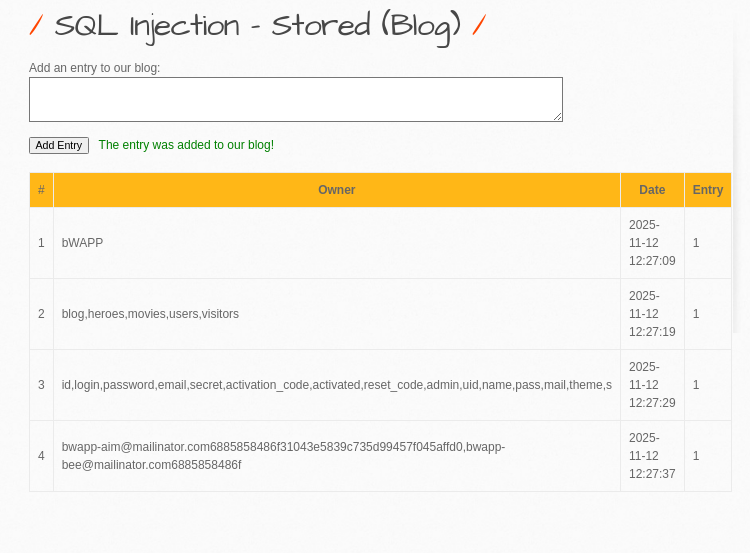The width and height of the screenshot is (750, 553).
Task: Click the blog entry text area
Action: pyautogui.click(x=295, y=100)
